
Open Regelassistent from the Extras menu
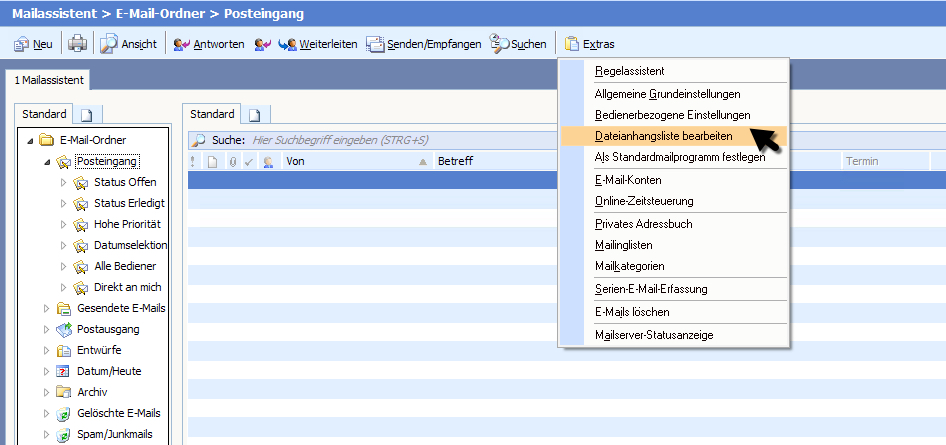(x=629, y=71)
